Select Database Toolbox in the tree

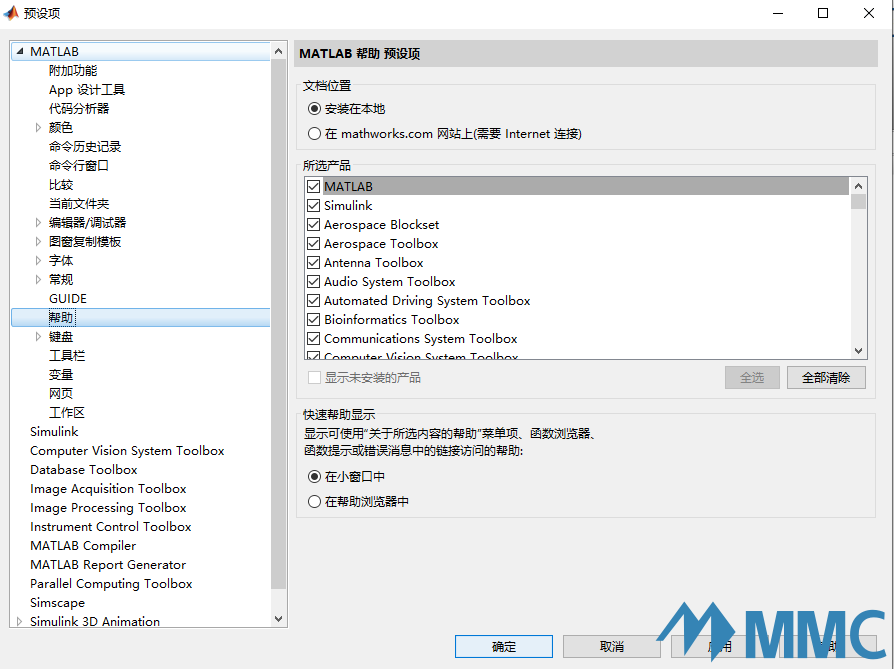pos(84,469)
